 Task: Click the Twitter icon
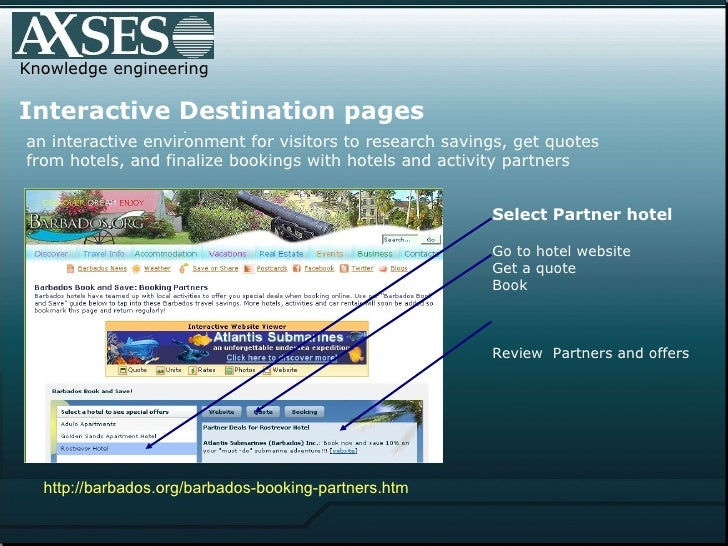[344, 268]
